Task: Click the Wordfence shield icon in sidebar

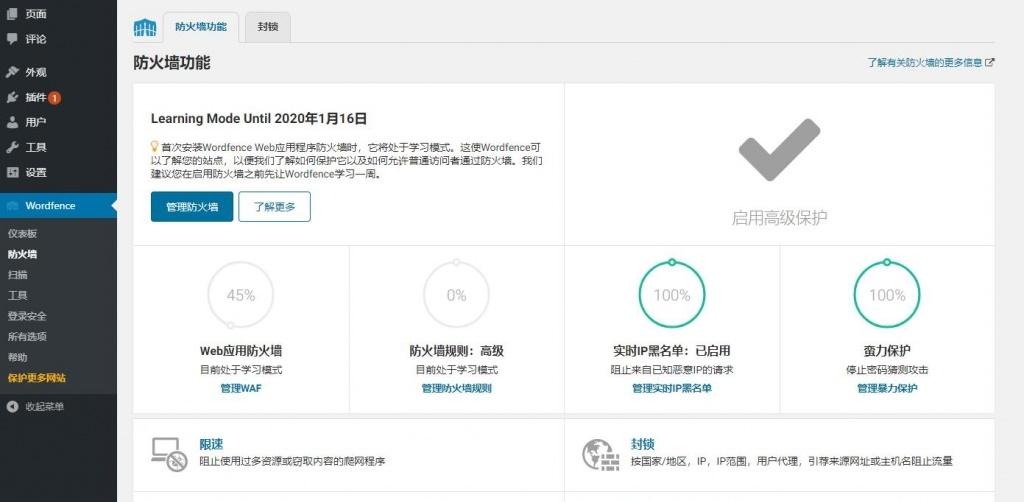Action: 12,206
